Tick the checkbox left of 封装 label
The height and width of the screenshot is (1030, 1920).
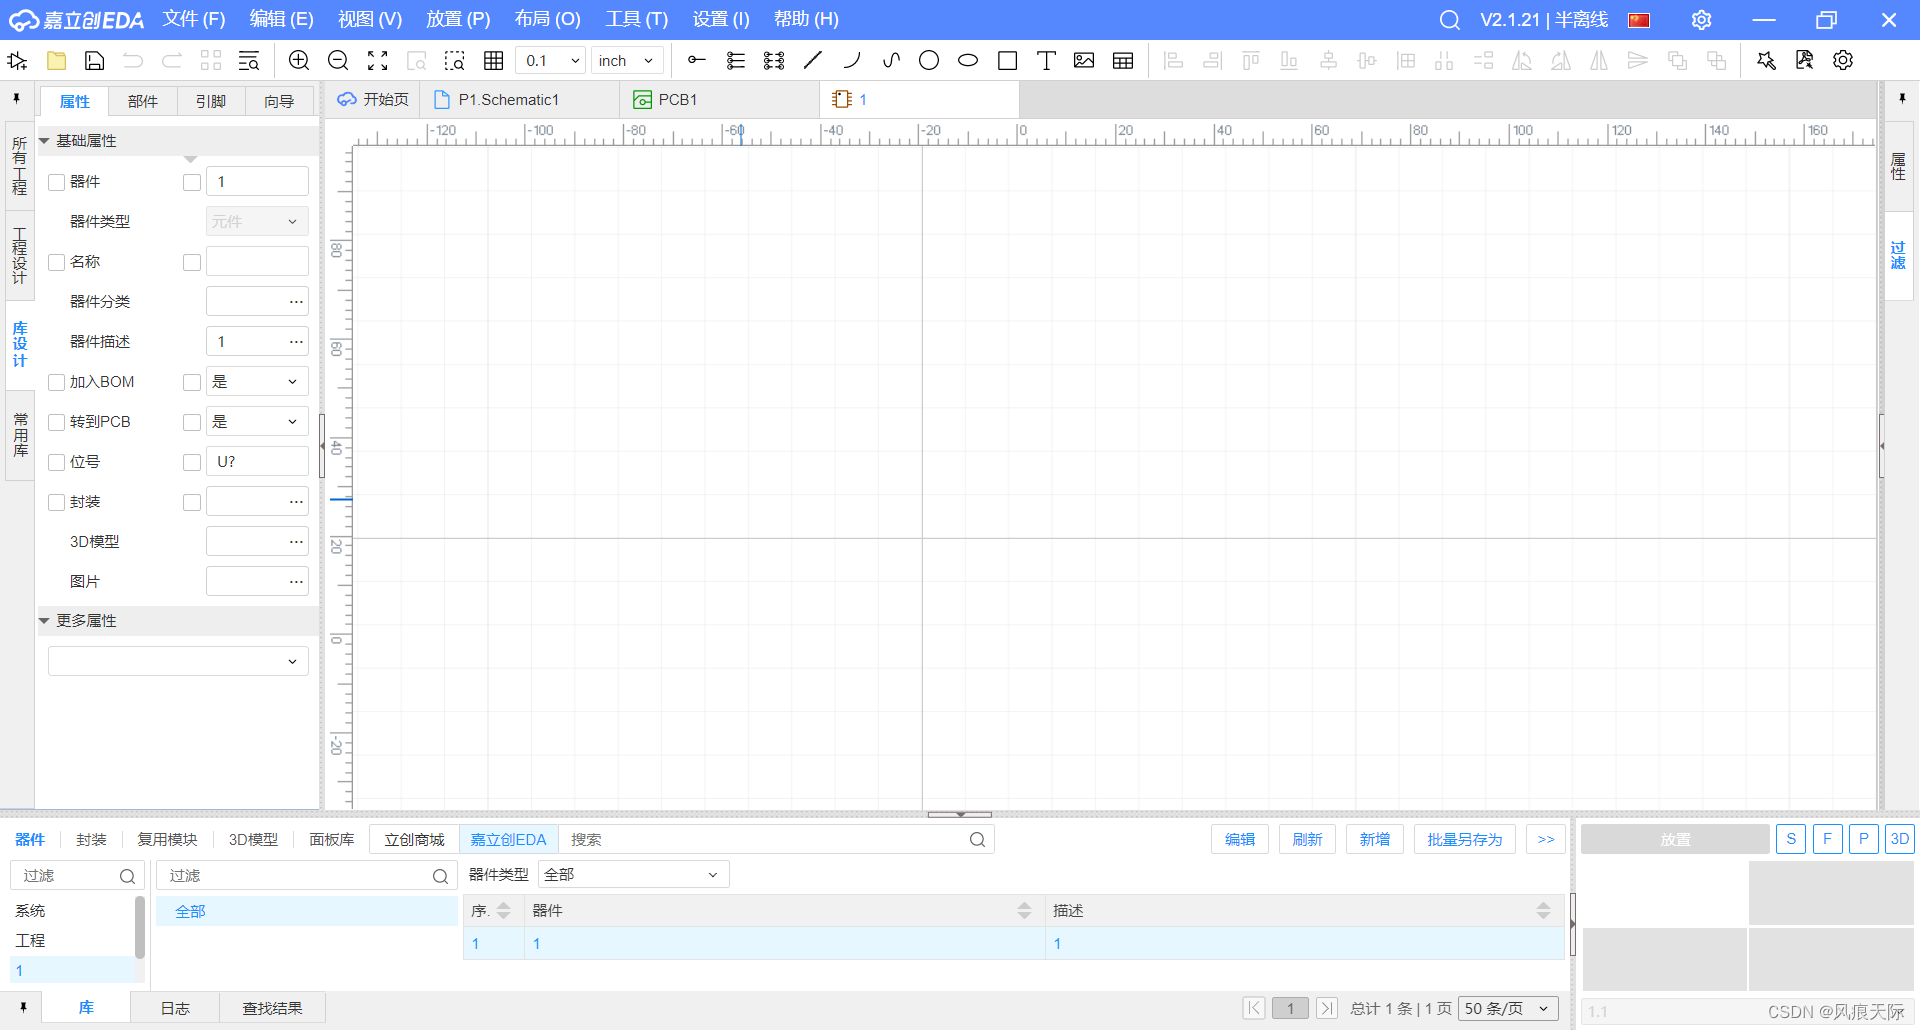(57, 502)
